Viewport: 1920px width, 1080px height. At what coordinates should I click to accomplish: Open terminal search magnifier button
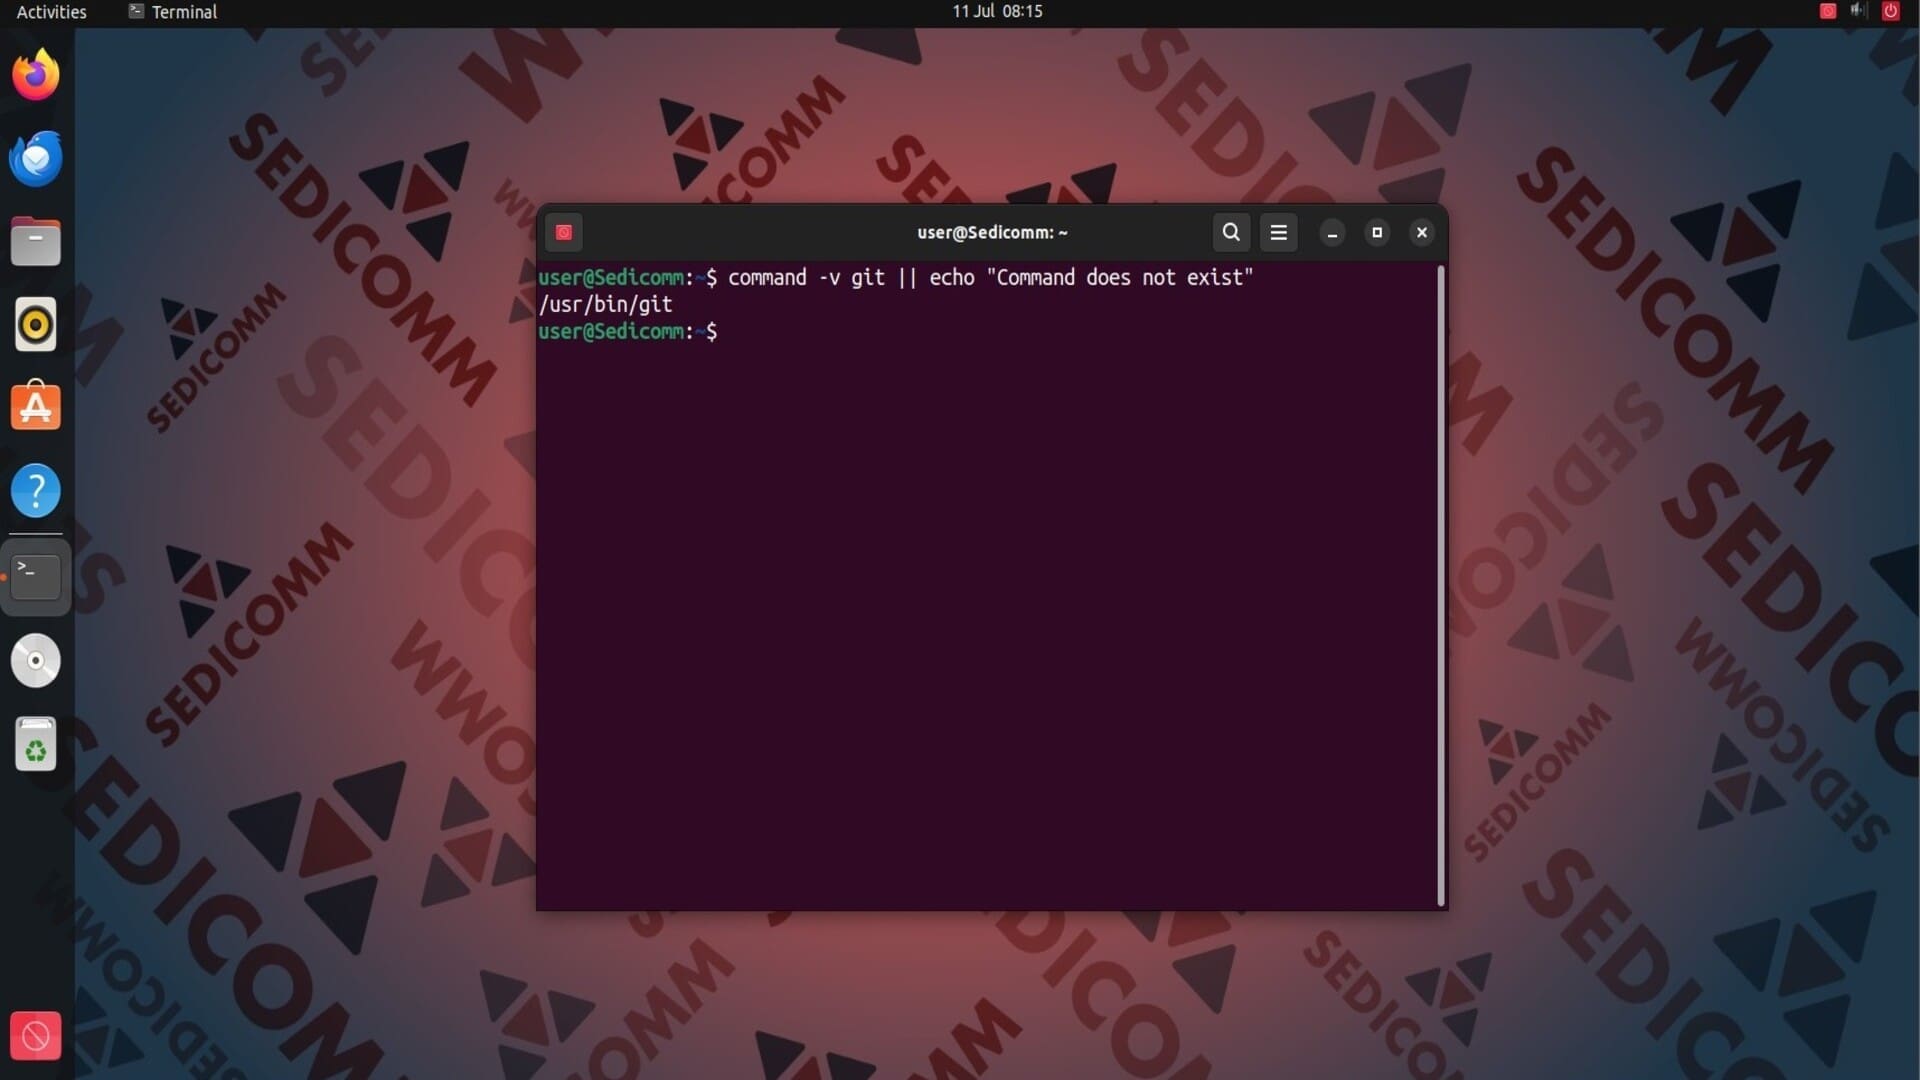(x=1231, y=232)
